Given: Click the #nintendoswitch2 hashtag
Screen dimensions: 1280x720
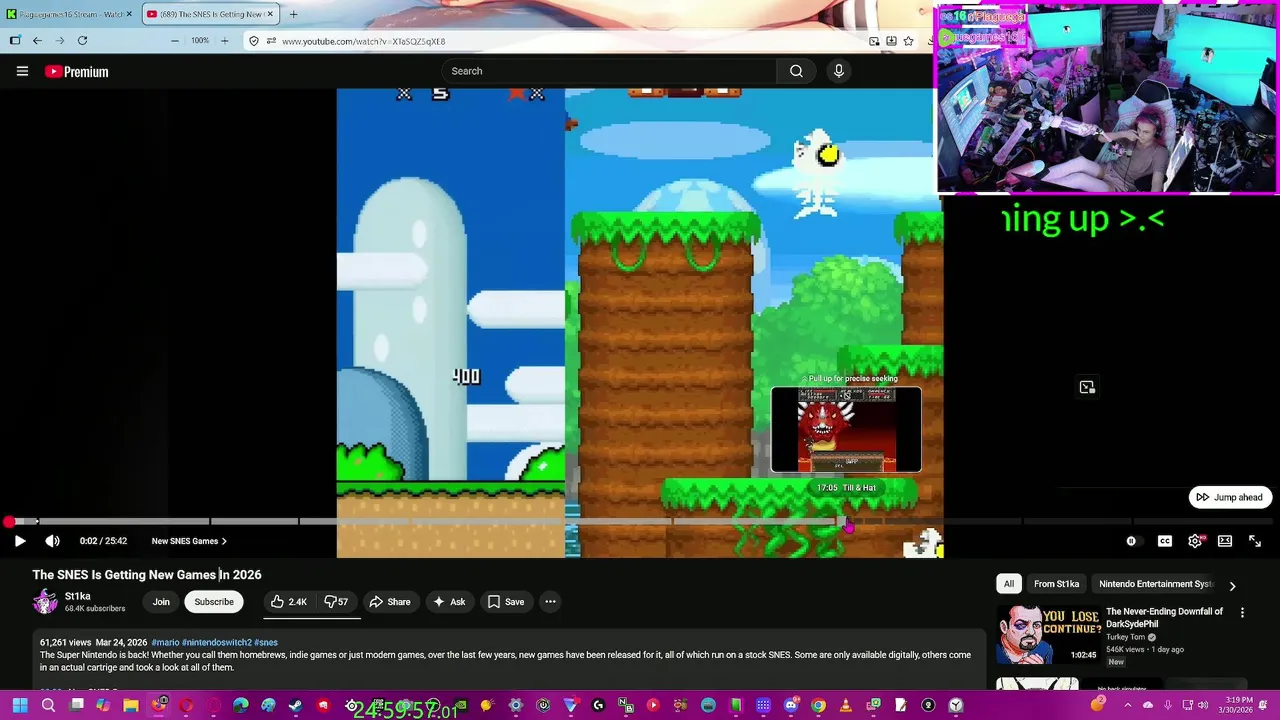Looking at the screenshot, I should click(217, 642).
